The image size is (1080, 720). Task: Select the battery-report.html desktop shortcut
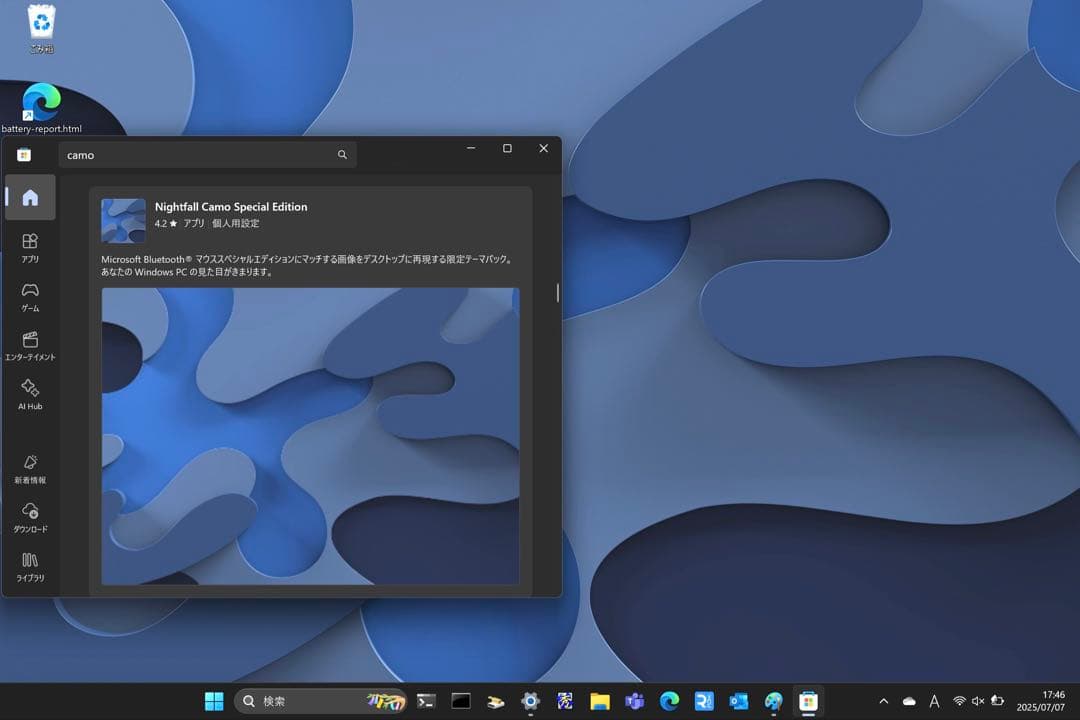[x=41, y=108]
